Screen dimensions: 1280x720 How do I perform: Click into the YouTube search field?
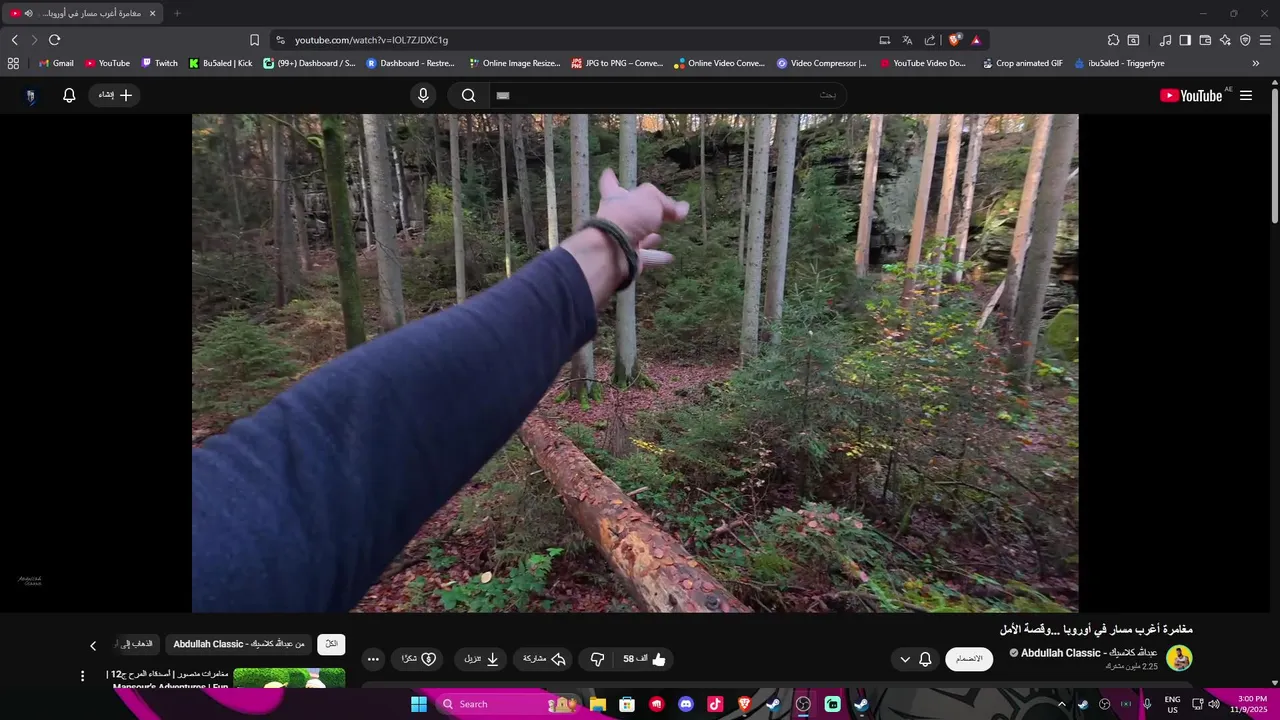[667, 95]
